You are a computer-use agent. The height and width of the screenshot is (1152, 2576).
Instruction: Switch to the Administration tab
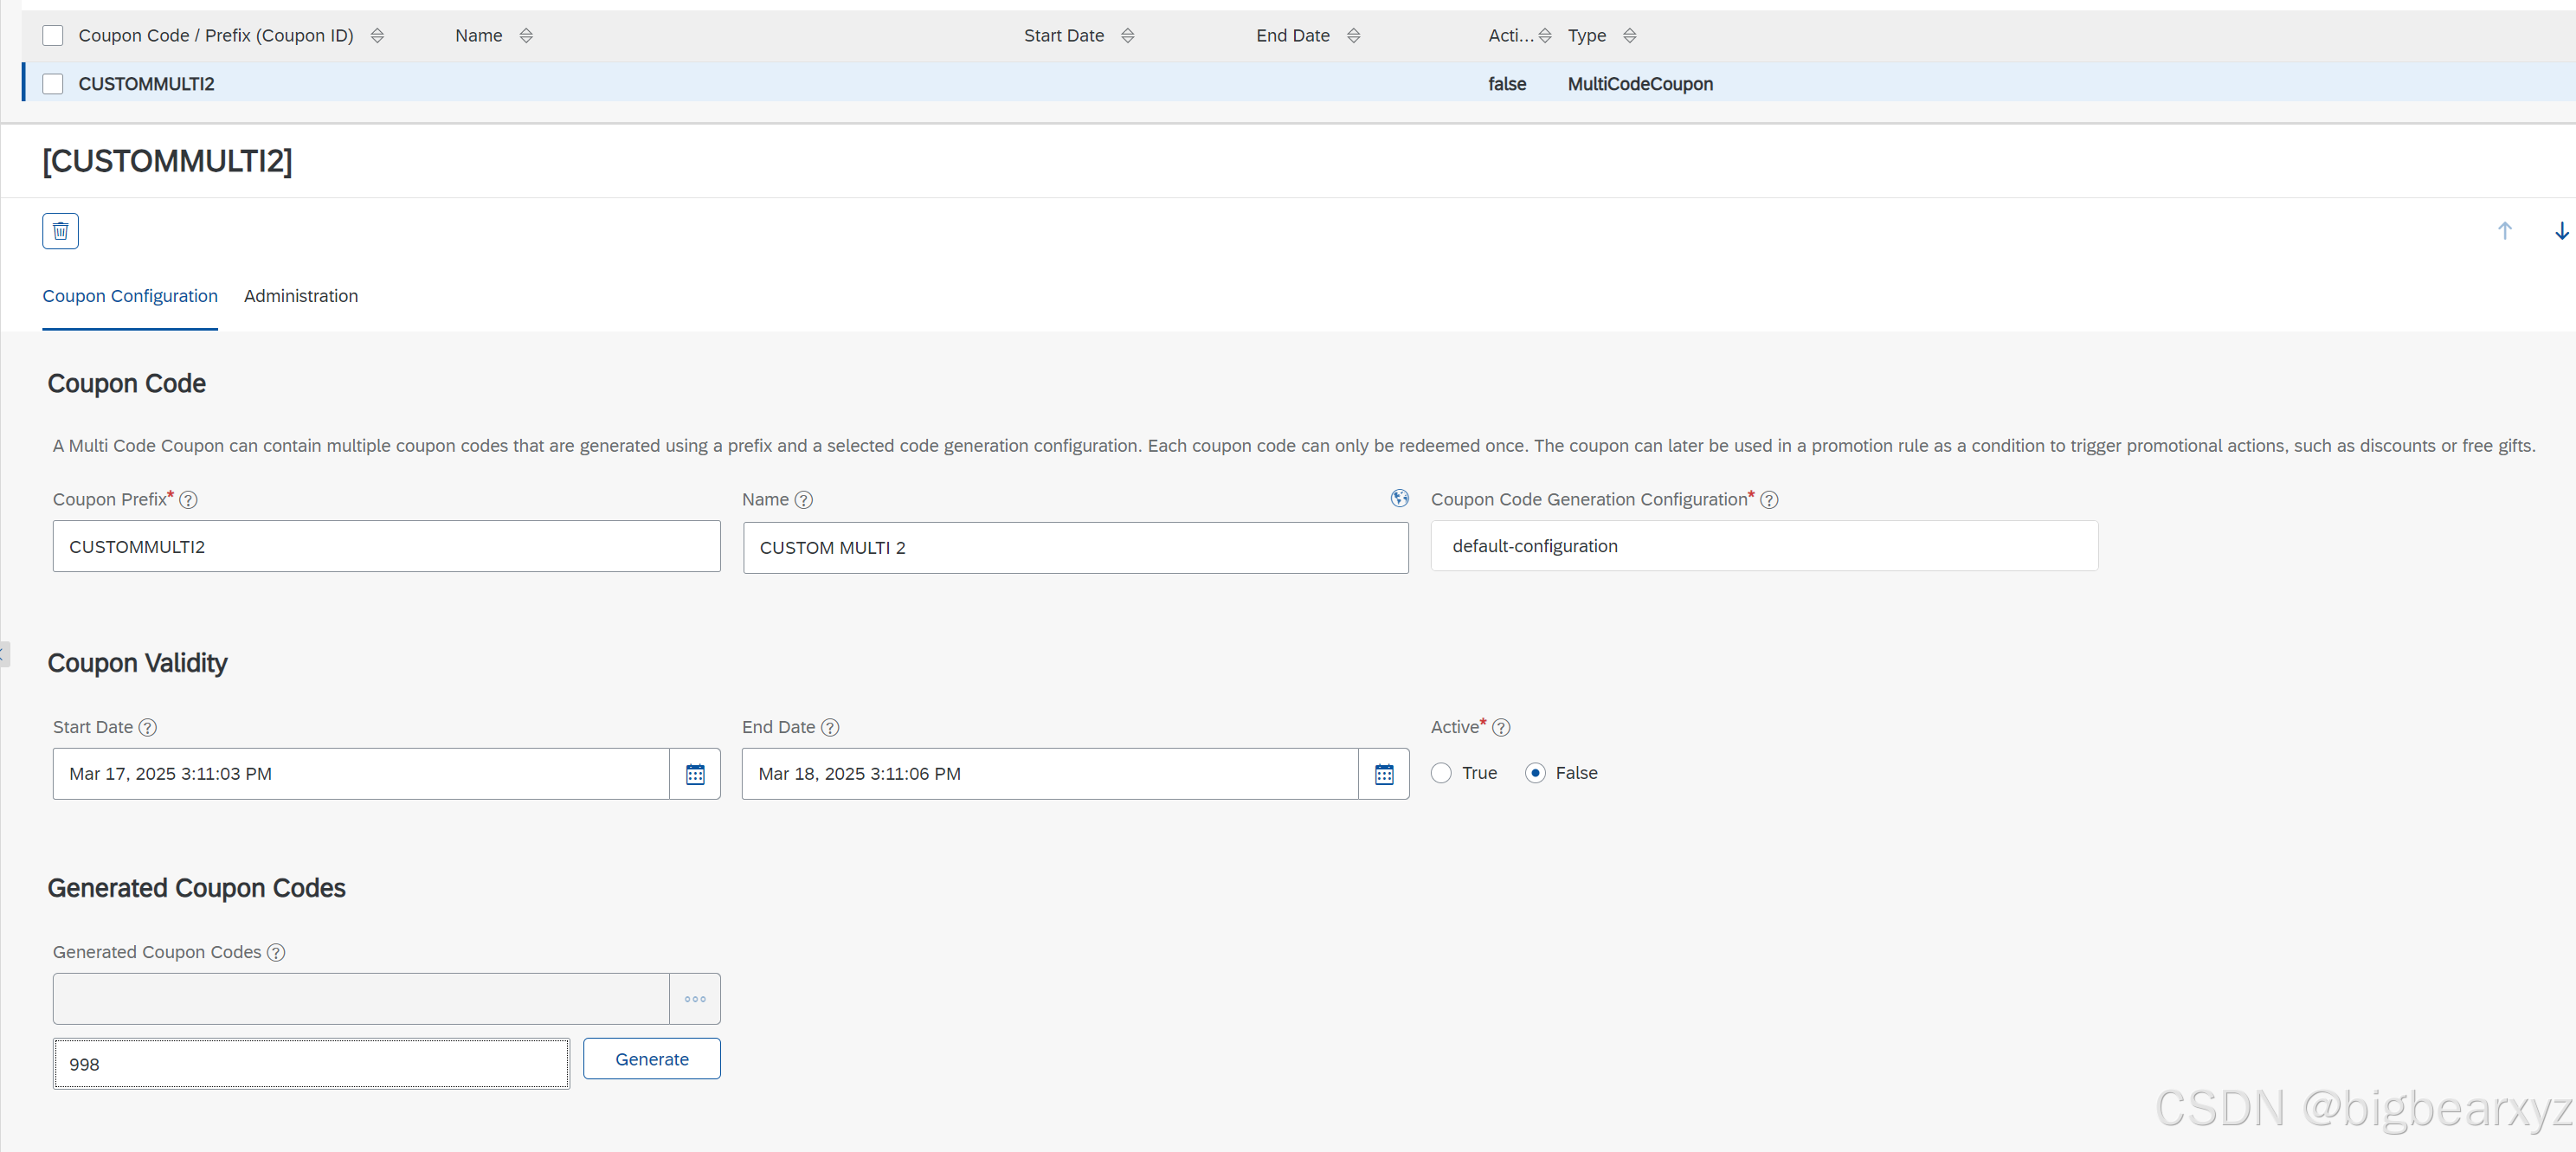[x=300, y=296]
